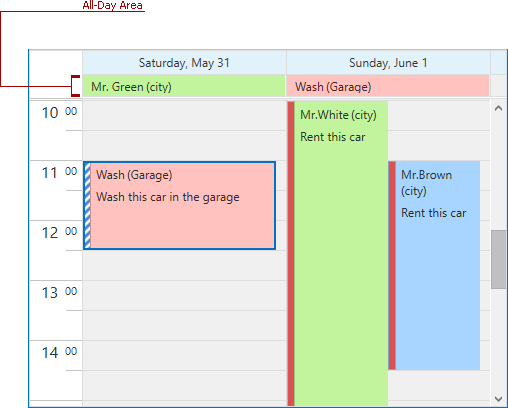Select the Mr.Brown (city) appointment
The width and height of the screenshot is (508, 408).
434,266
